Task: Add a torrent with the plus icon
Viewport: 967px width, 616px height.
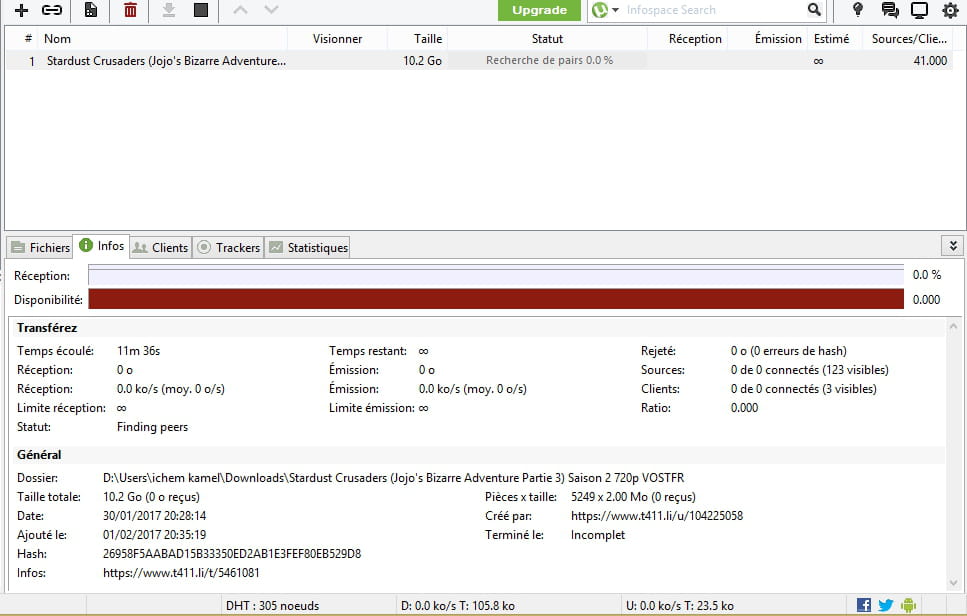Action: pyautogui.click(x=22, y=10)
